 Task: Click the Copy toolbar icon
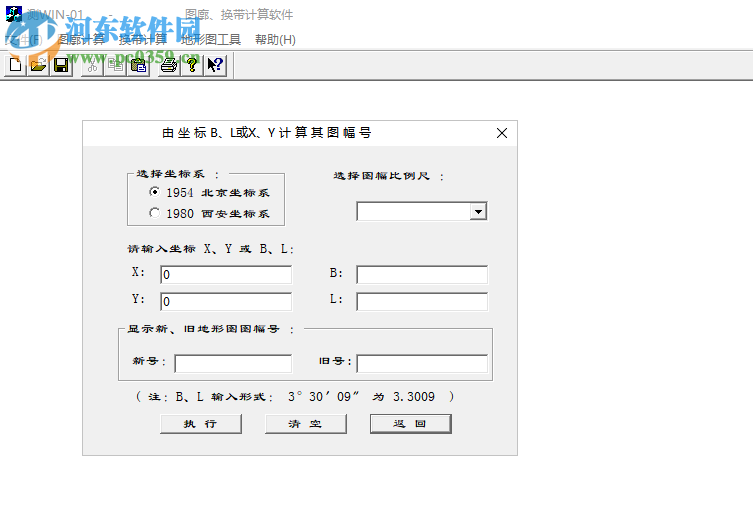click(116, 65)
